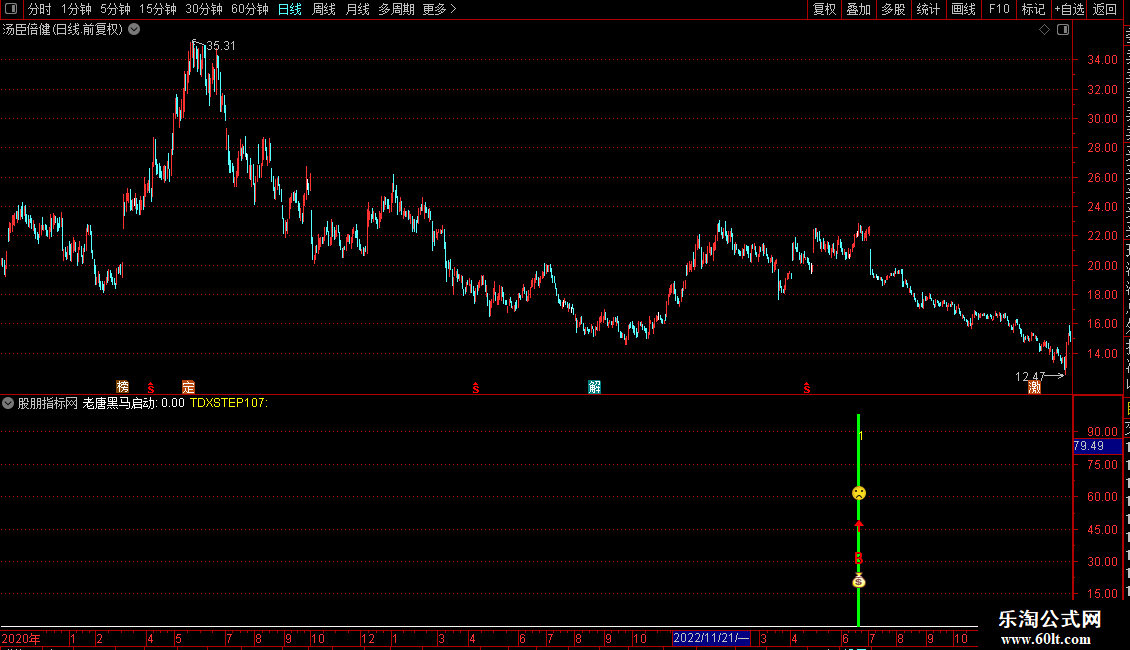Click the 激 event marker

click(1034, 387)
